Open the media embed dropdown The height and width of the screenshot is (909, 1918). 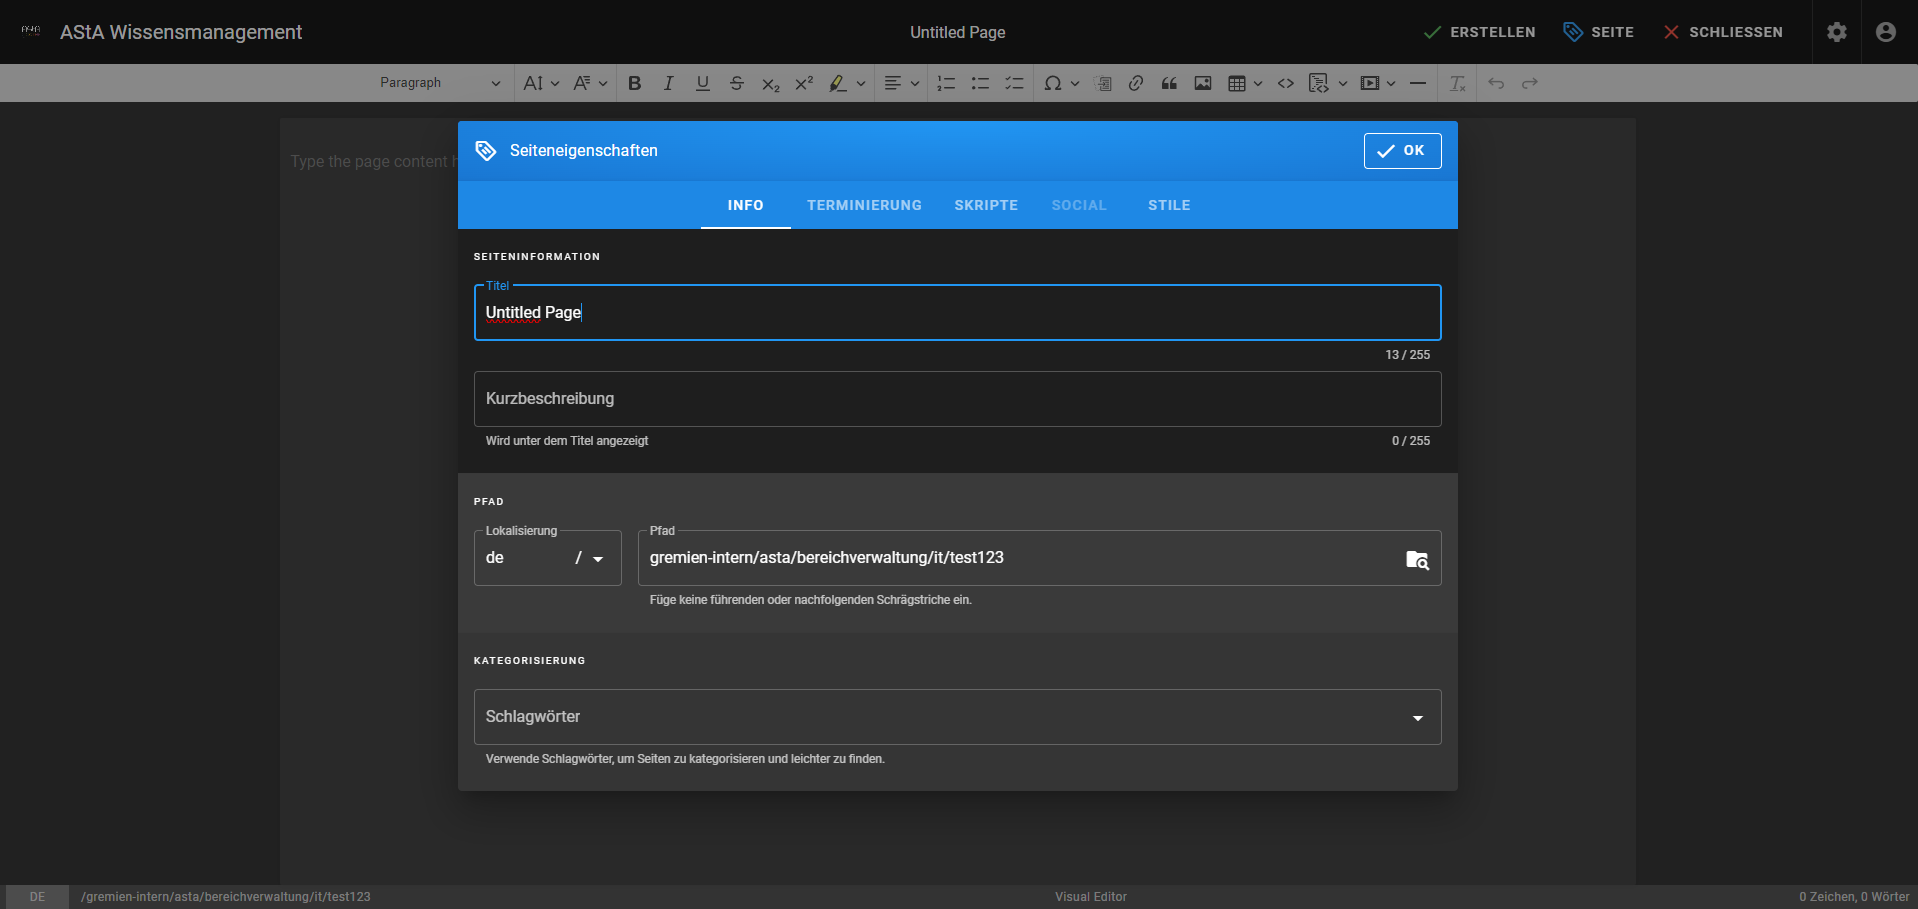1378,83
